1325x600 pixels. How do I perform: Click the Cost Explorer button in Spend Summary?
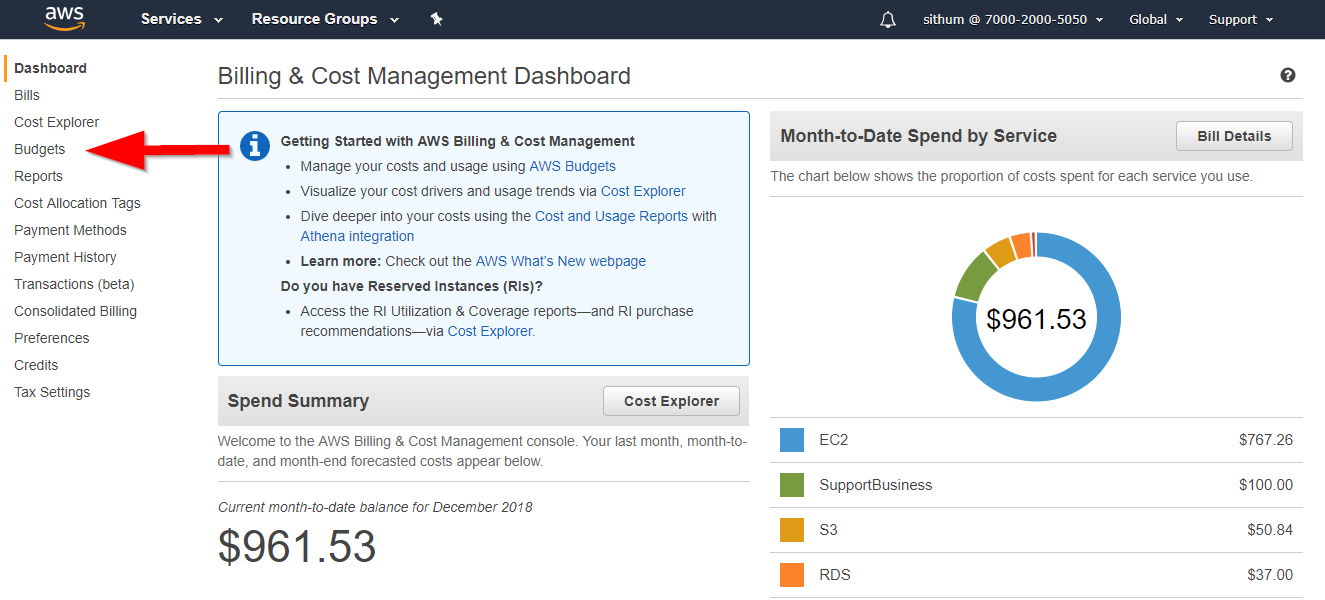tap(671, 401)
